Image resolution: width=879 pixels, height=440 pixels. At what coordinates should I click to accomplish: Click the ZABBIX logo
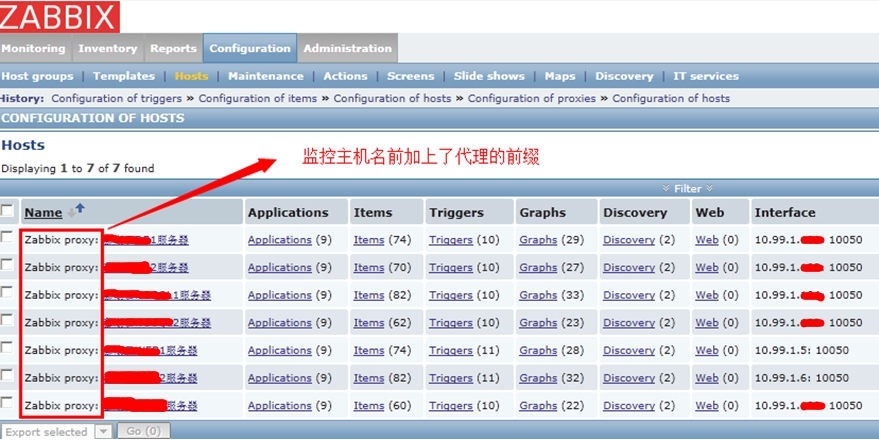59,16
